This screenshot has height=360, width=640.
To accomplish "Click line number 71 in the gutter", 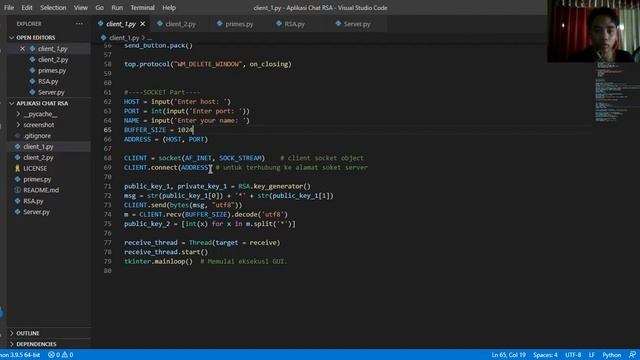I will [x=107, y=187].
